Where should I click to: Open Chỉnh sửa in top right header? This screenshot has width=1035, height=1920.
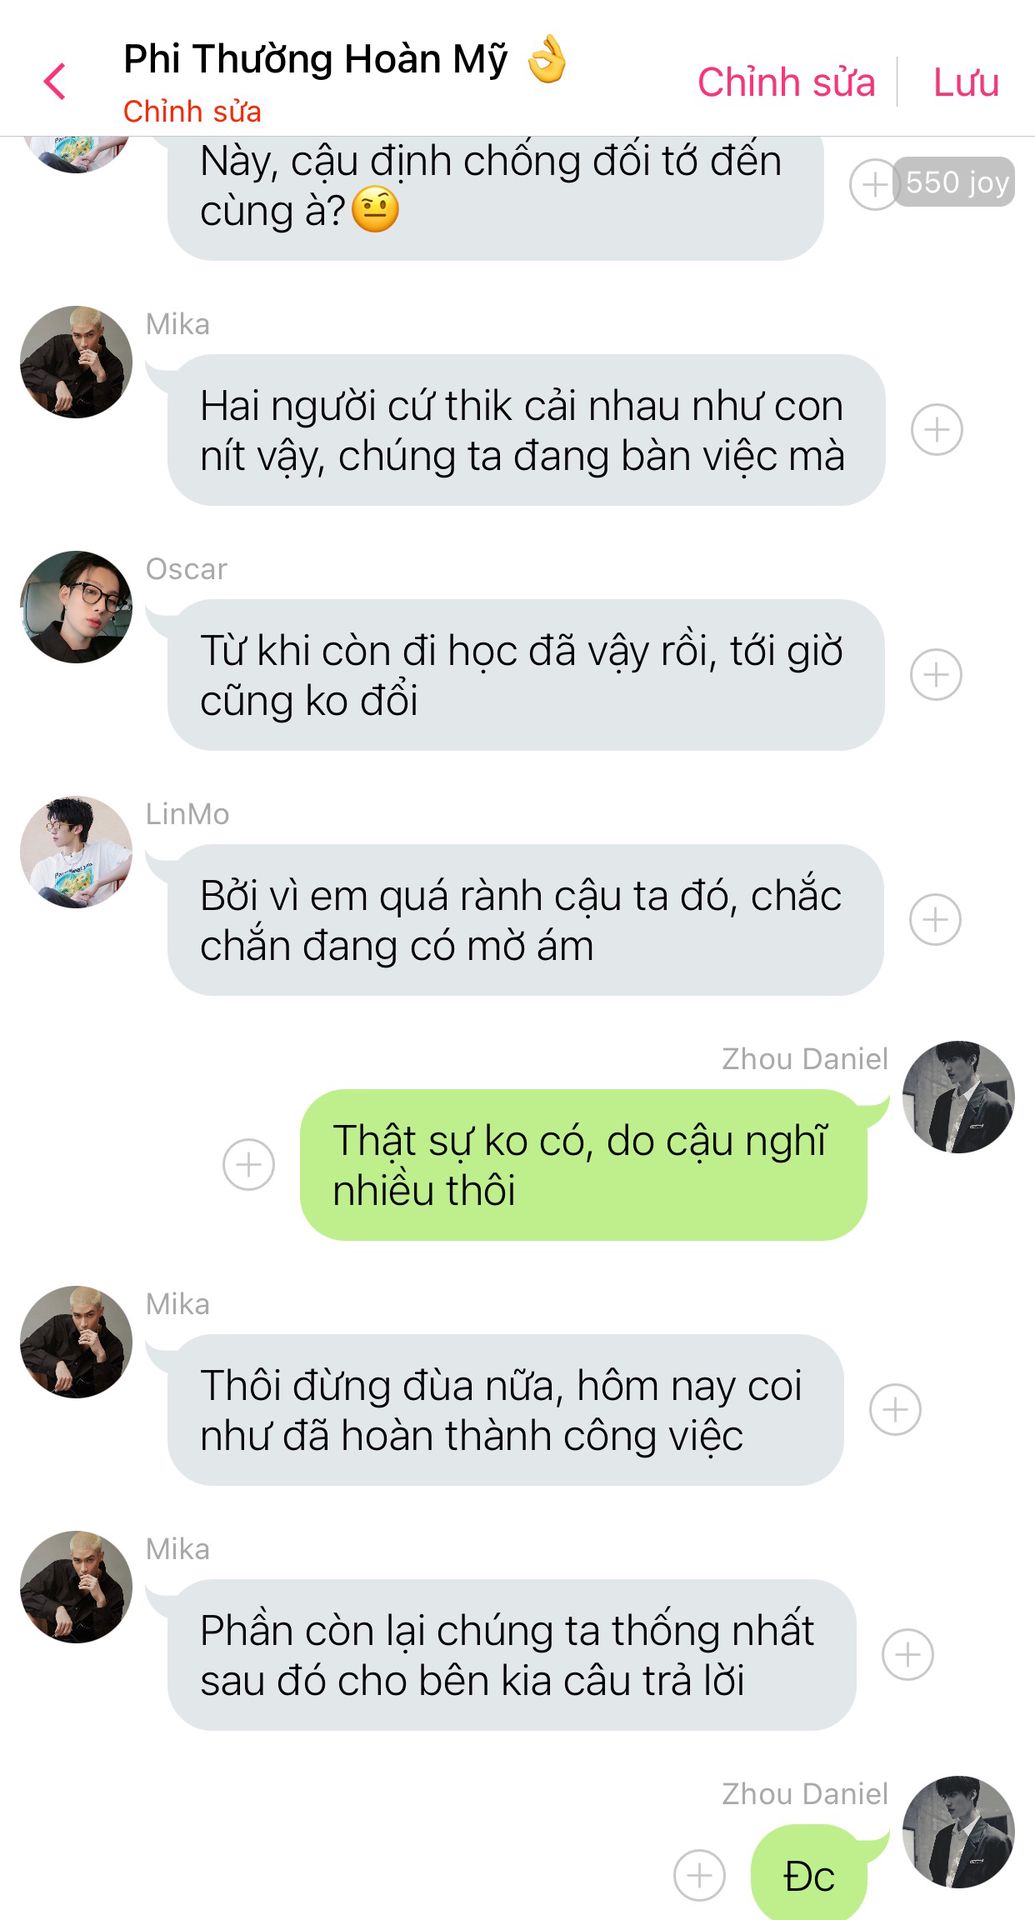coord(786,82)
